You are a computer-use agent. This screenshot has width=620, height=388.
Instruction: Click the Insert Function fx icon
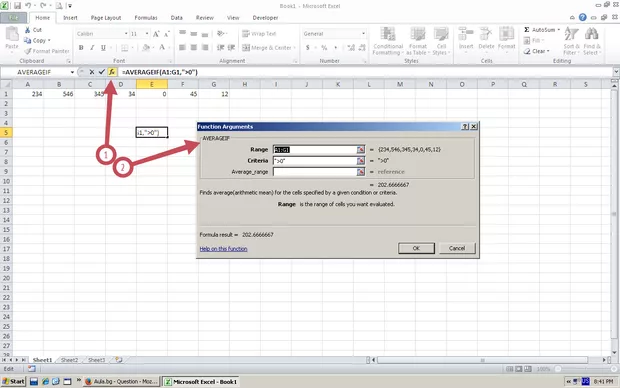pos(112,72)
